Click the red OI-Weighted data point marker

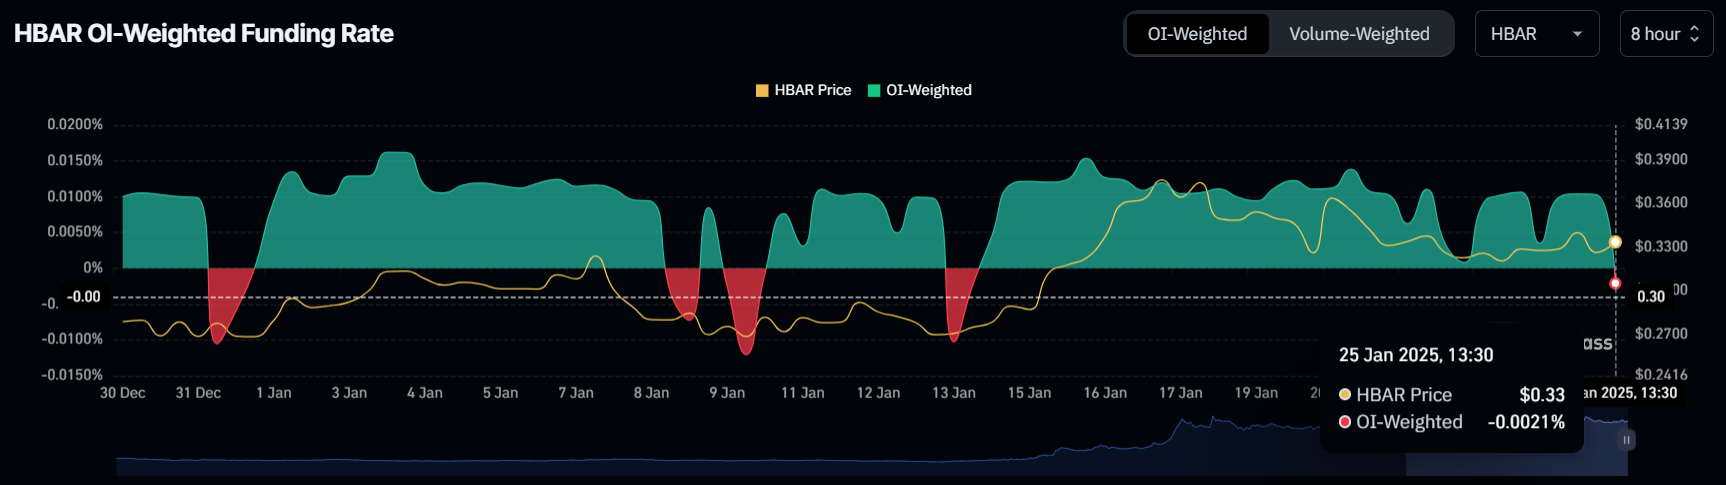click(x=1615, y=283)
